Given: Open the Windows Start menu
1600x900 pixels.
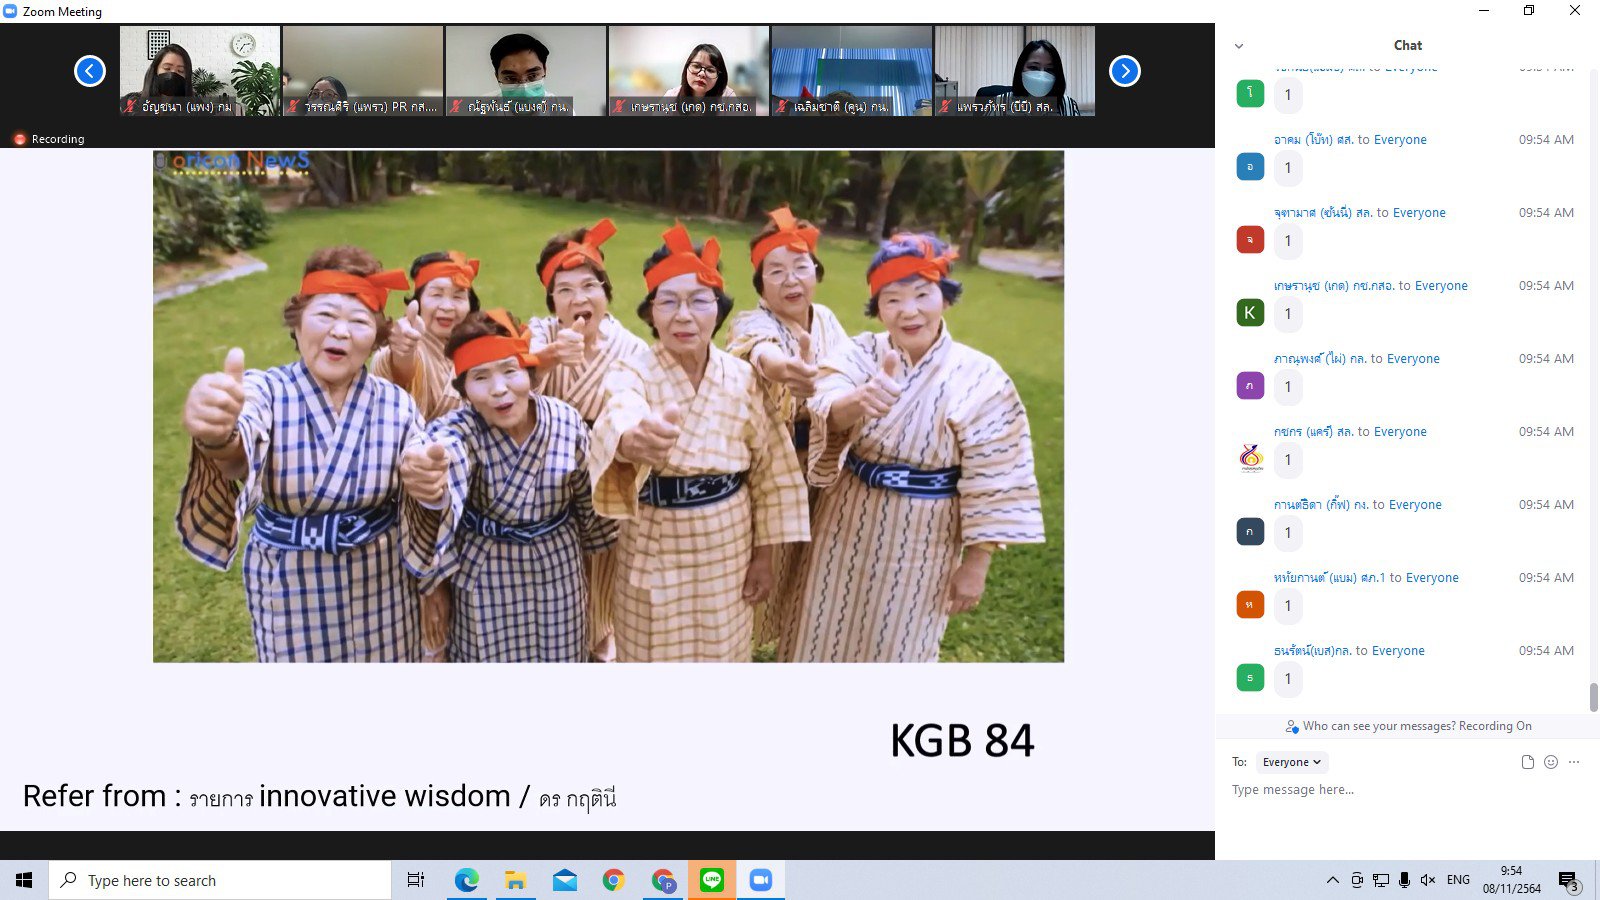Looking at the screenshot, I should tap(24, 880).
